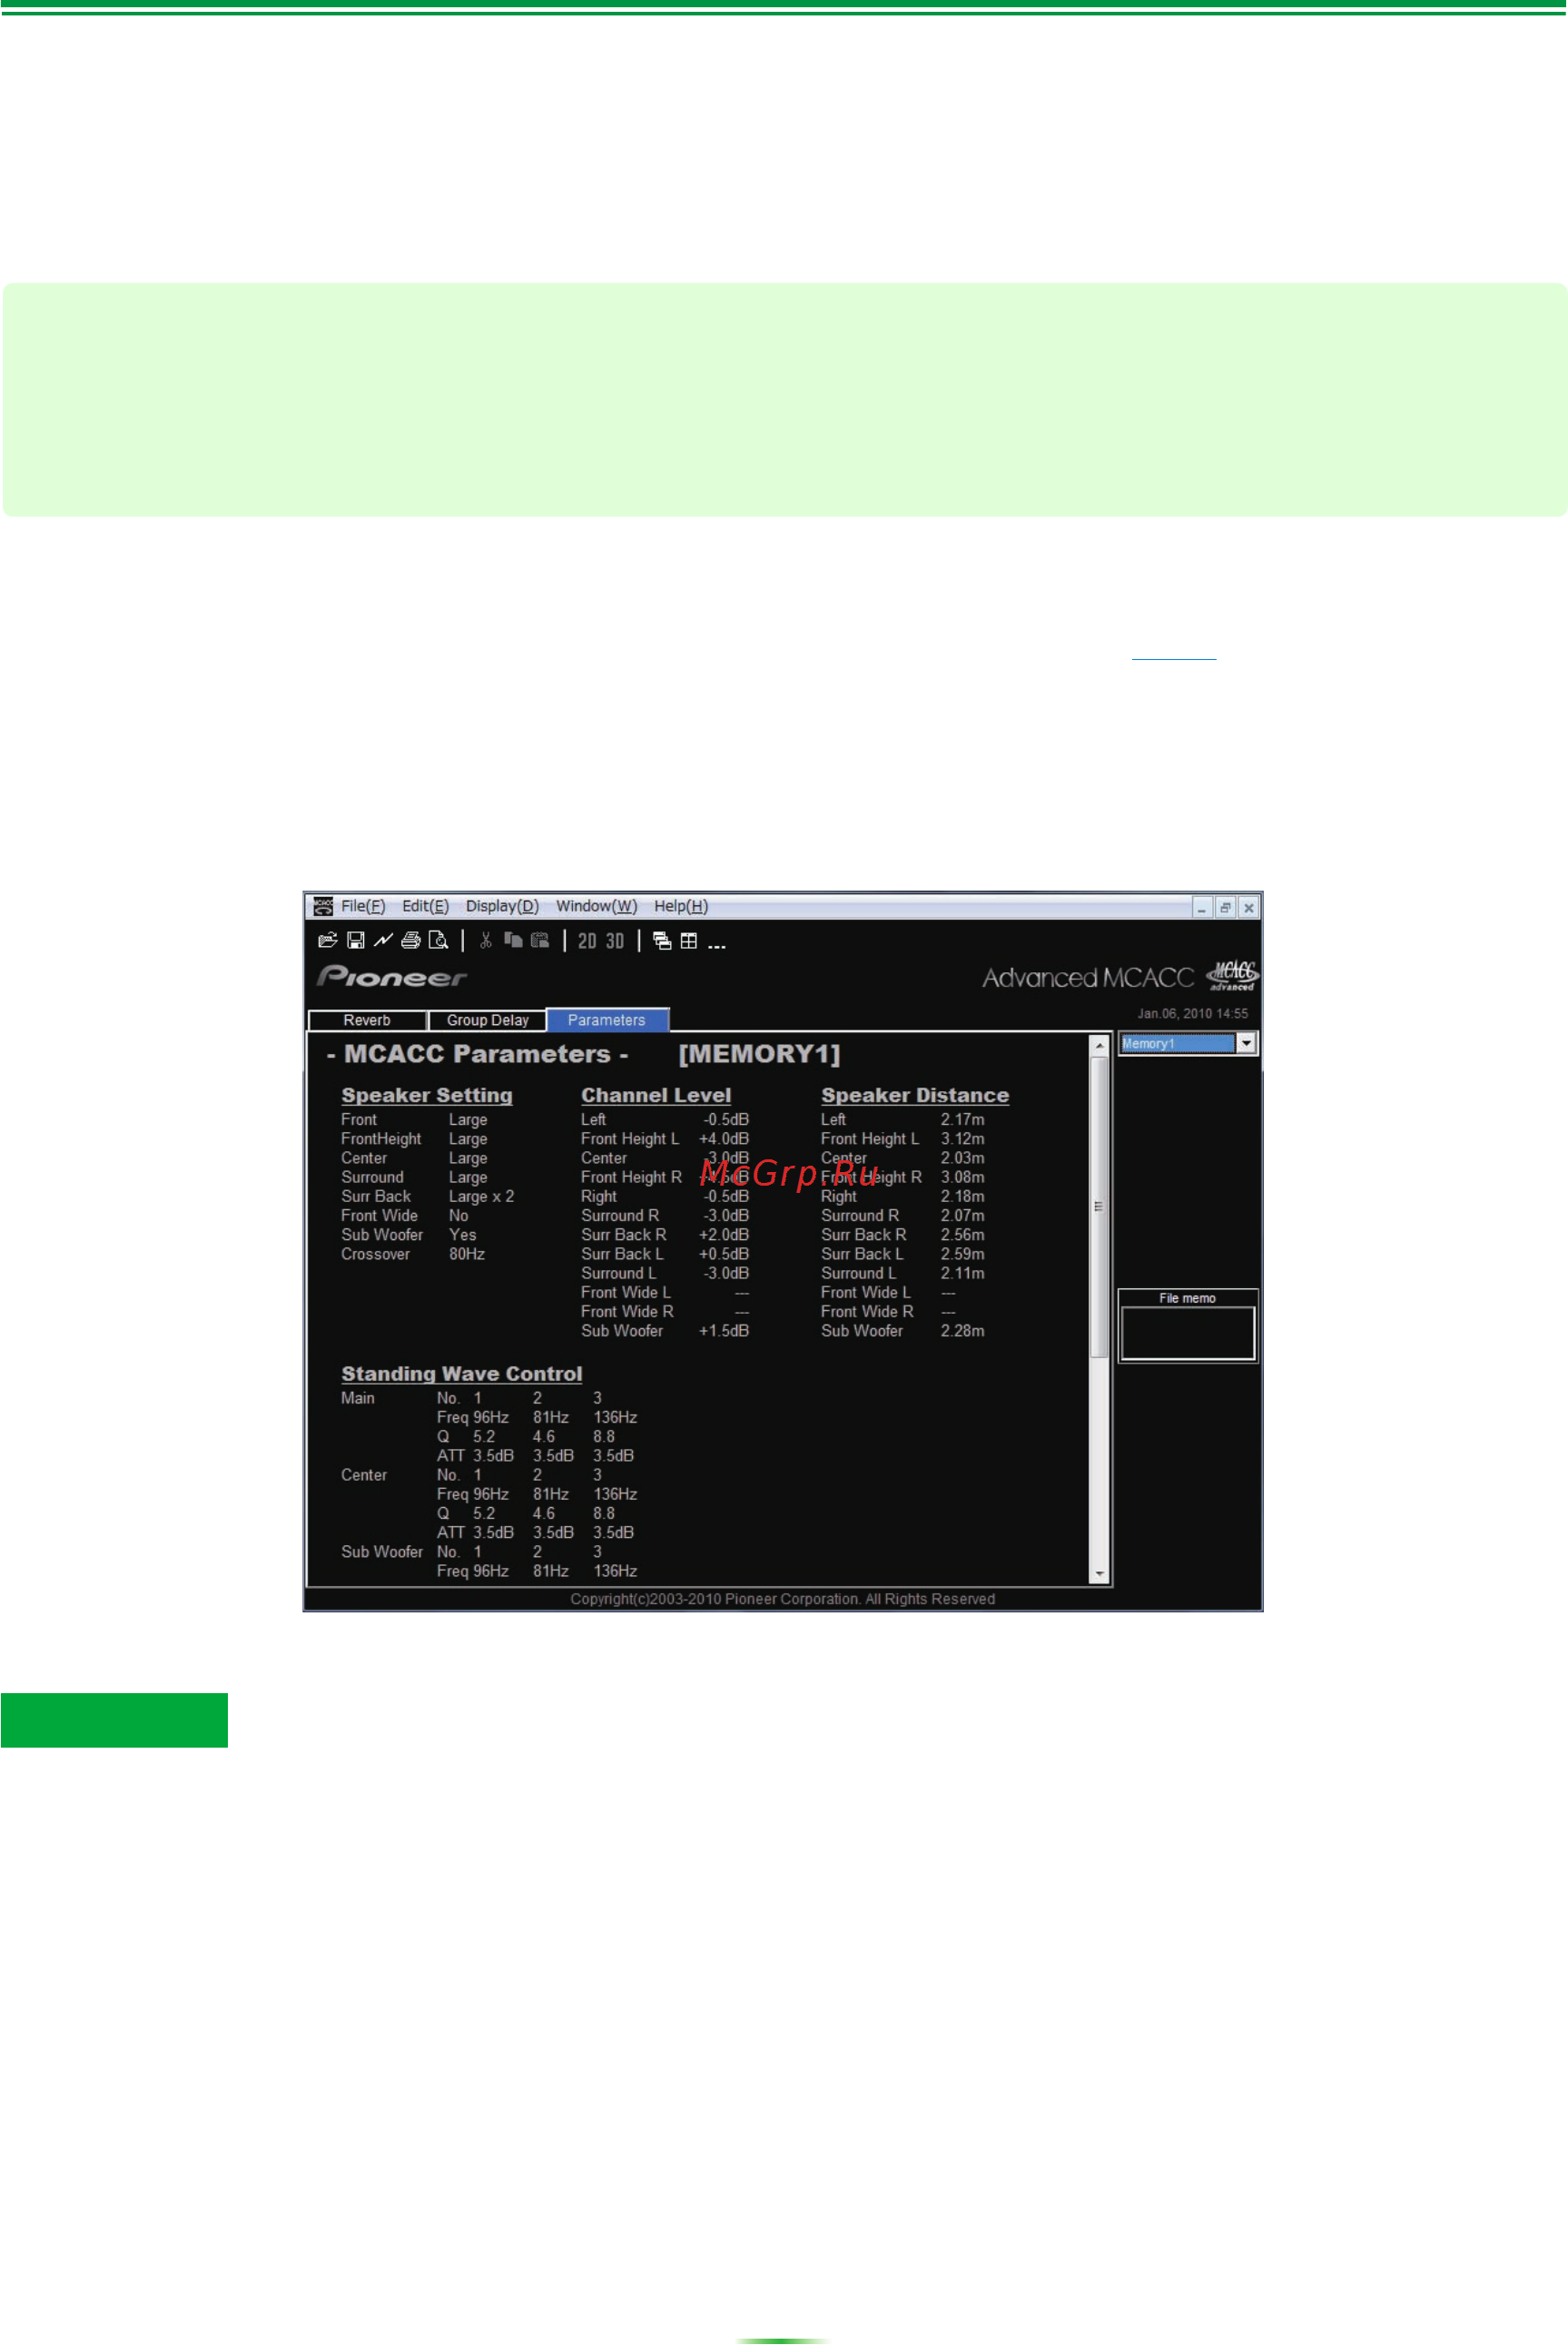The height and width of the screenshot is (2345, 1568).
Task: Click the Tile windows icon
Action: pyautogui.click(x=689, y=940)
